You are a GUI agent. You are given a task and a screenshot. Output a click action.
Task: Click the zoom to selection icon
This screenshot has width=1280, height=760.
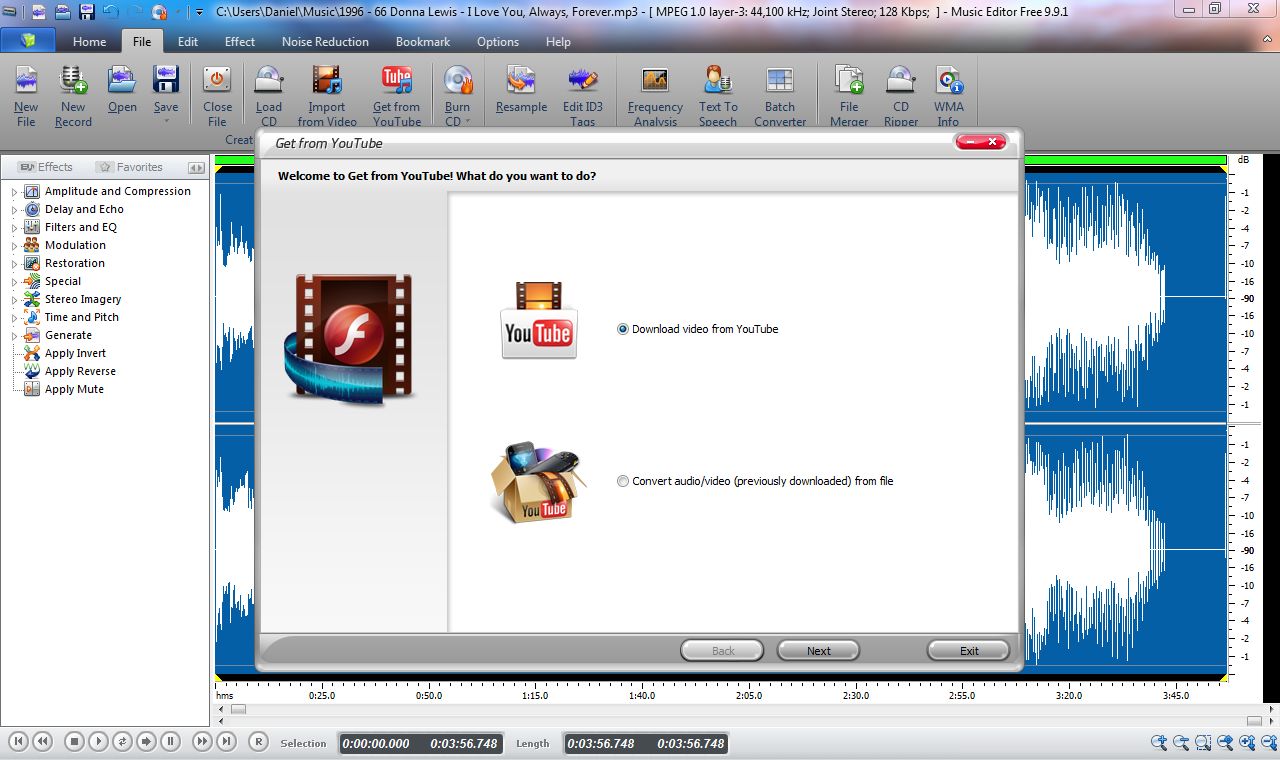click(1203, 742)
